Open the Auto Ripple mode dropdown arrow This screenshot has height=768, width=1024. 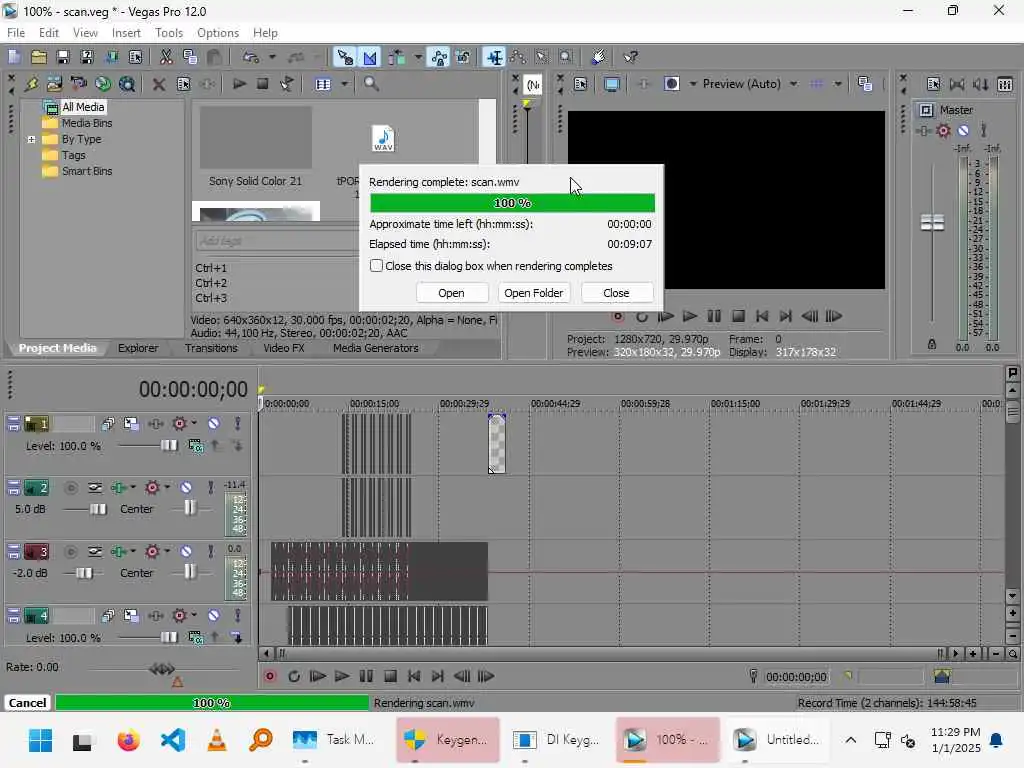(x=418, y=57)
